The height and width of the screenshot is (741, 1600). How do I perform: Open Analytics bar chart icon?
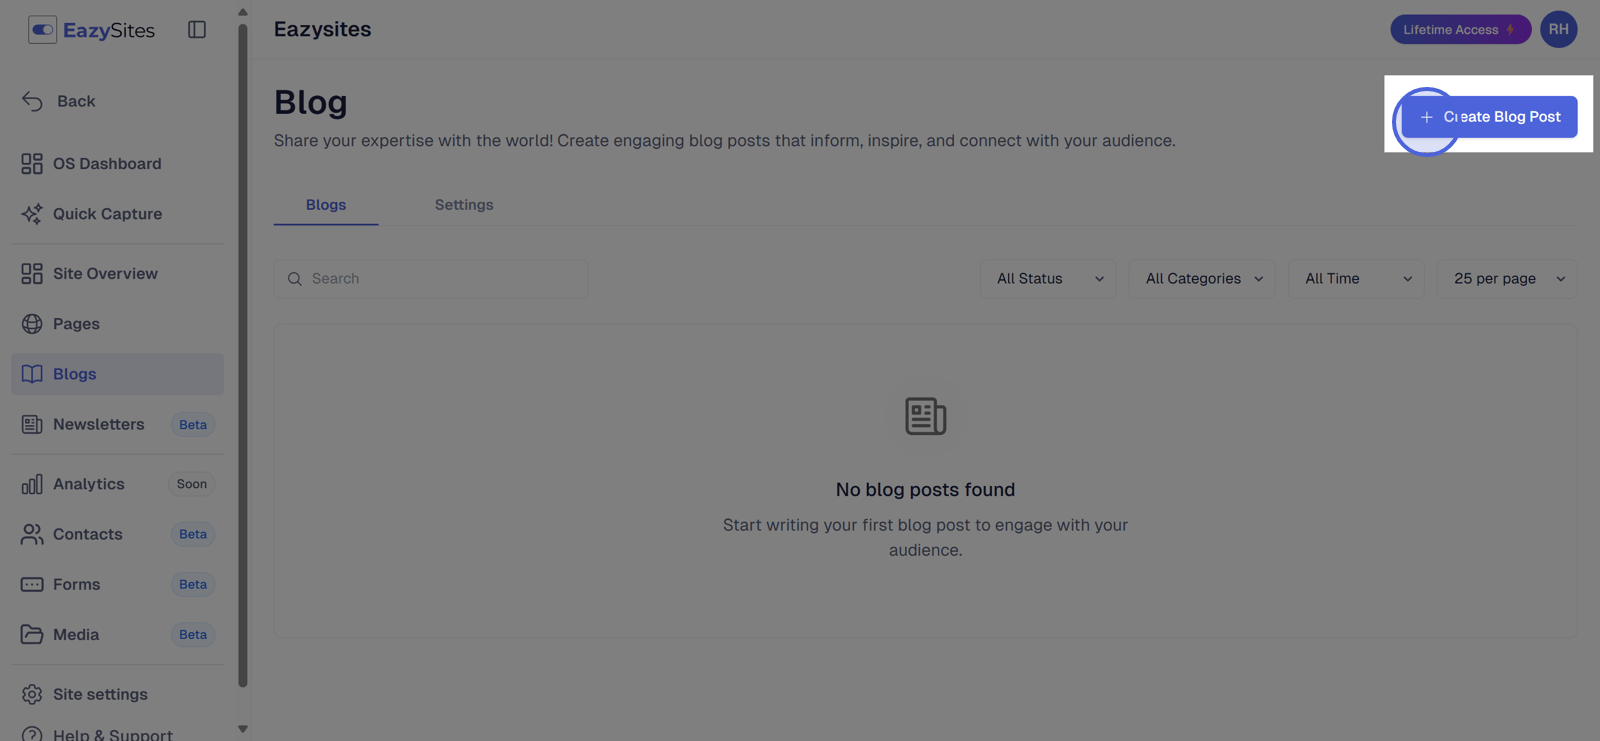coord(32,484)
